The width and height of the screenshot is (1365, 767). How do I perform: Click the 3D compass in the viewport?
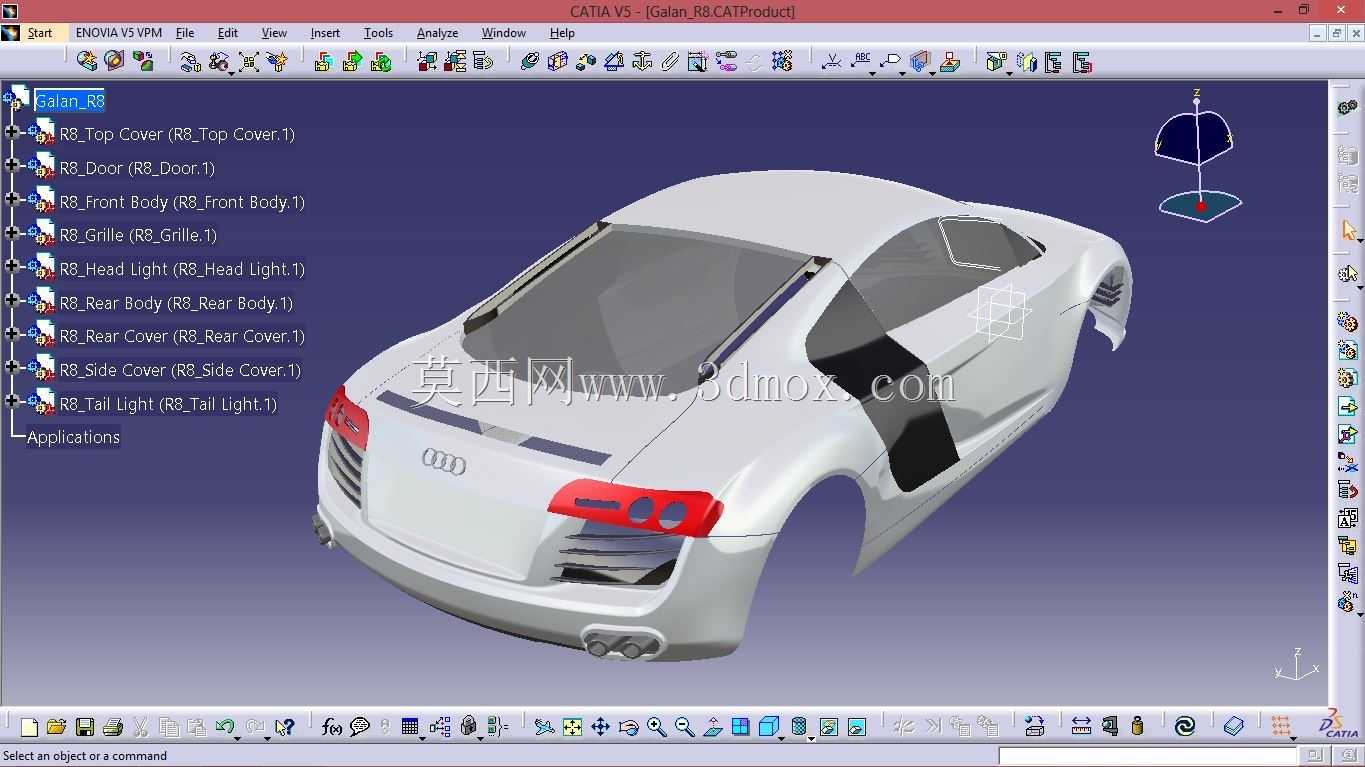[1198, 158]
